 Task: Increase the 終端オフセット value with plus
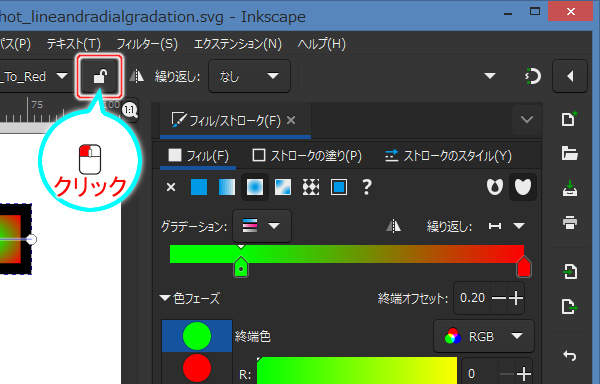(x=516, y=298)
